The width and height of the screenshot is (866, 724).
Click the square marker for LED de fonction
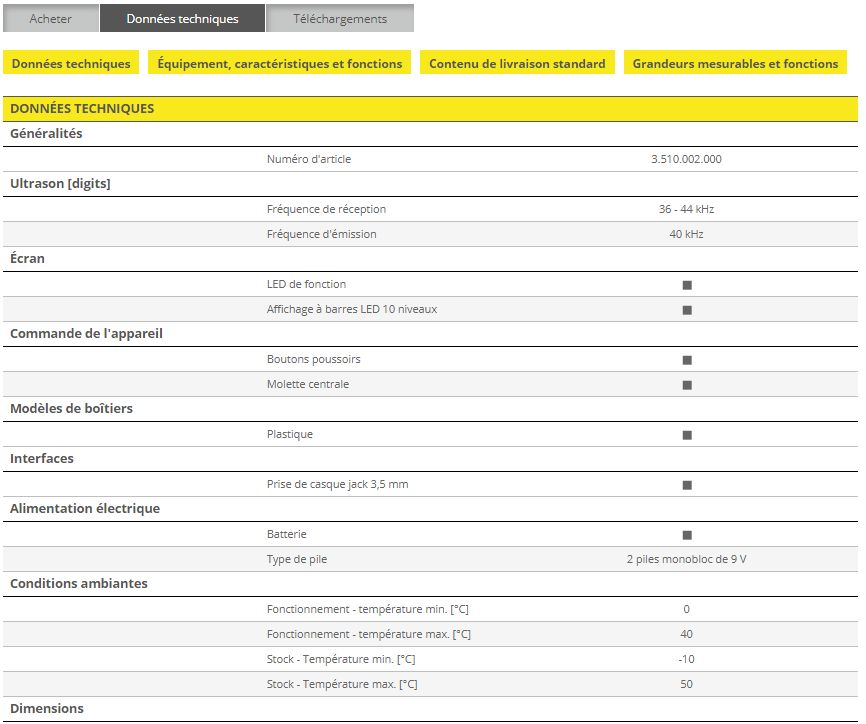pyautogui.click(x=686, y=285)
